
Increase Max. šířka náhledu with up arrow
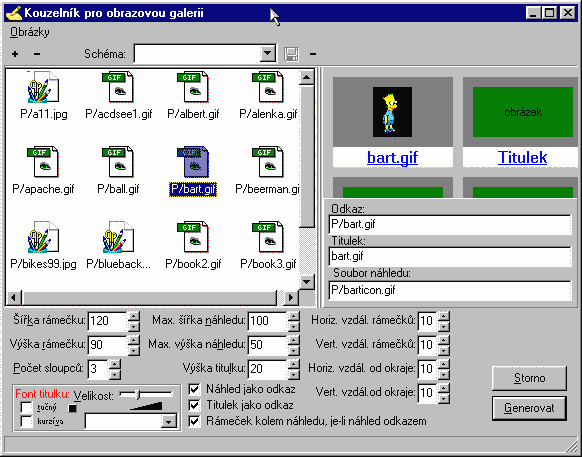coord(294,316)
